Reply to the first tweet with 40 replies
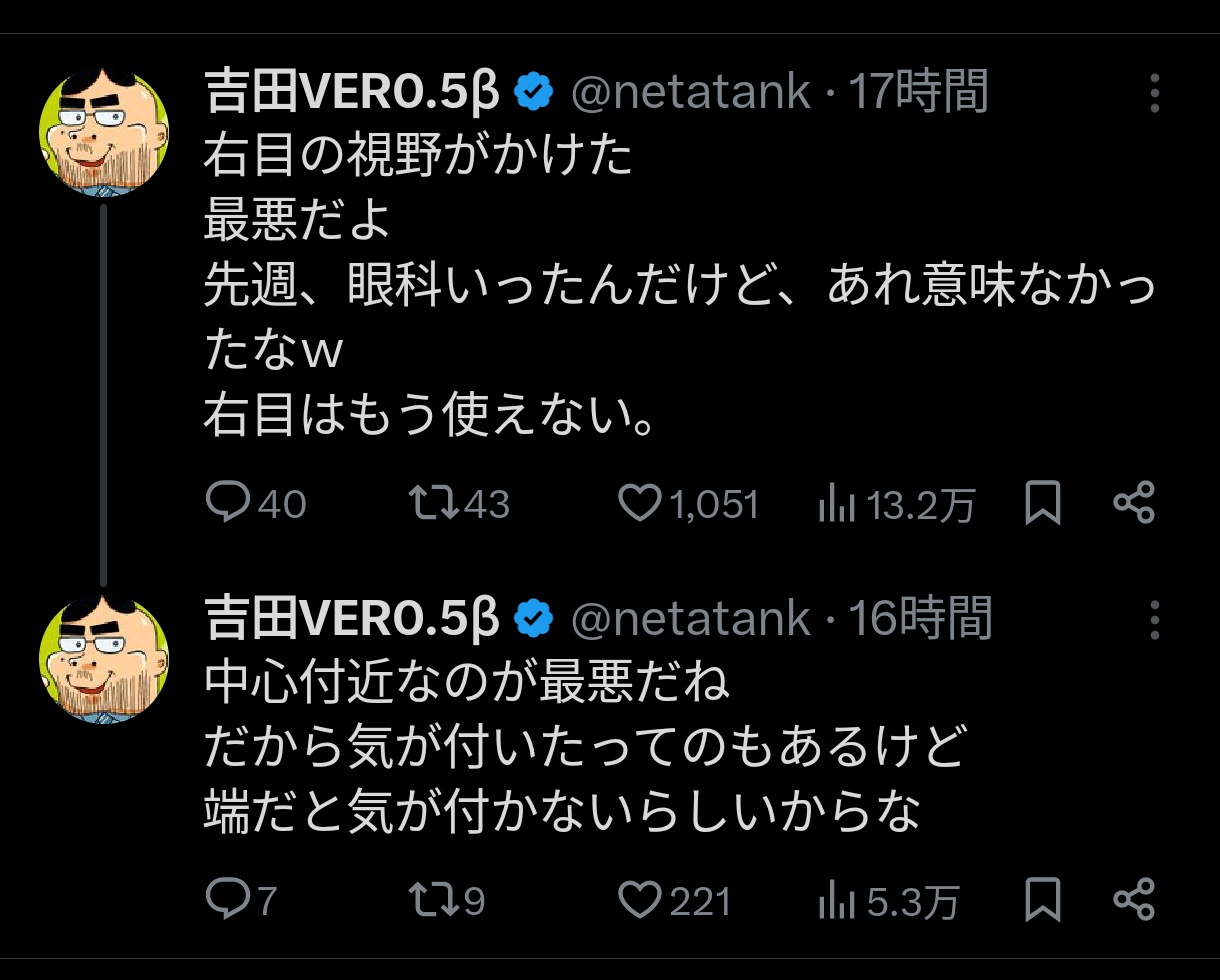The width and height of the screenshot is (1220, 980). [228, 502]
